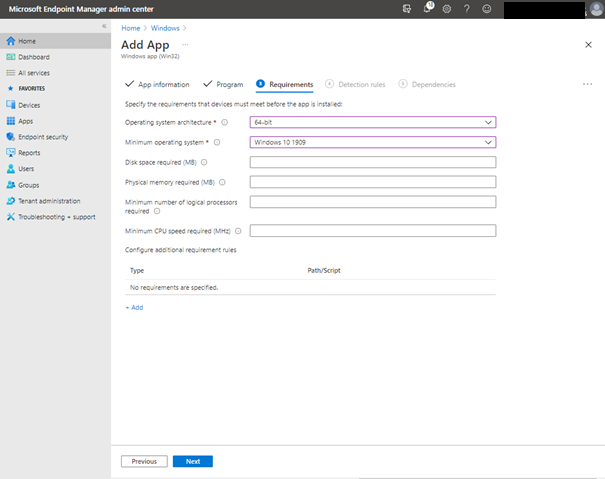Click the Type column header
This screenshot has height=479, width=605.
[137, 271]
